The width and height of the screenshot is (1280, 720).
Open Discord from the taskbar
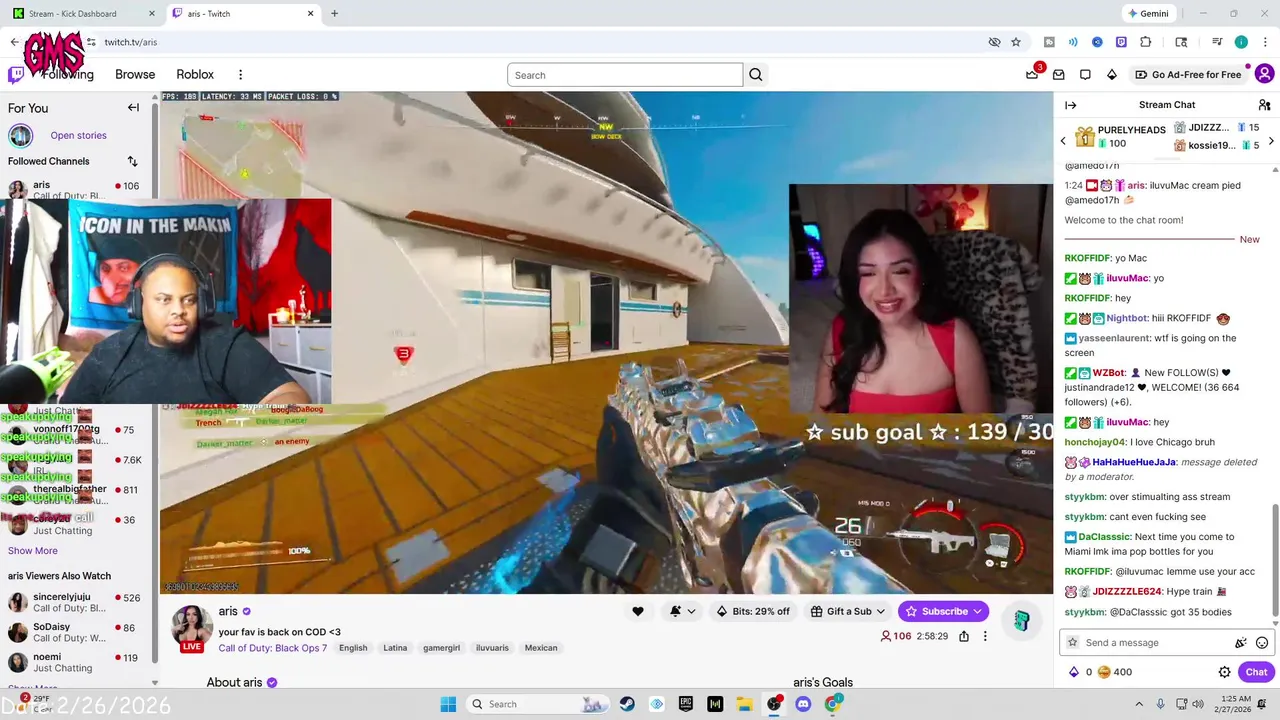[x=802, y=704]
